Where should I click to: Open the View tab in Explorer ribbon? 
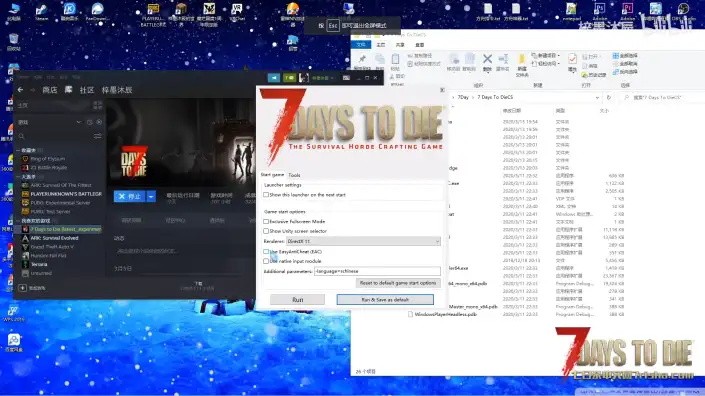[x=419, y=44]
